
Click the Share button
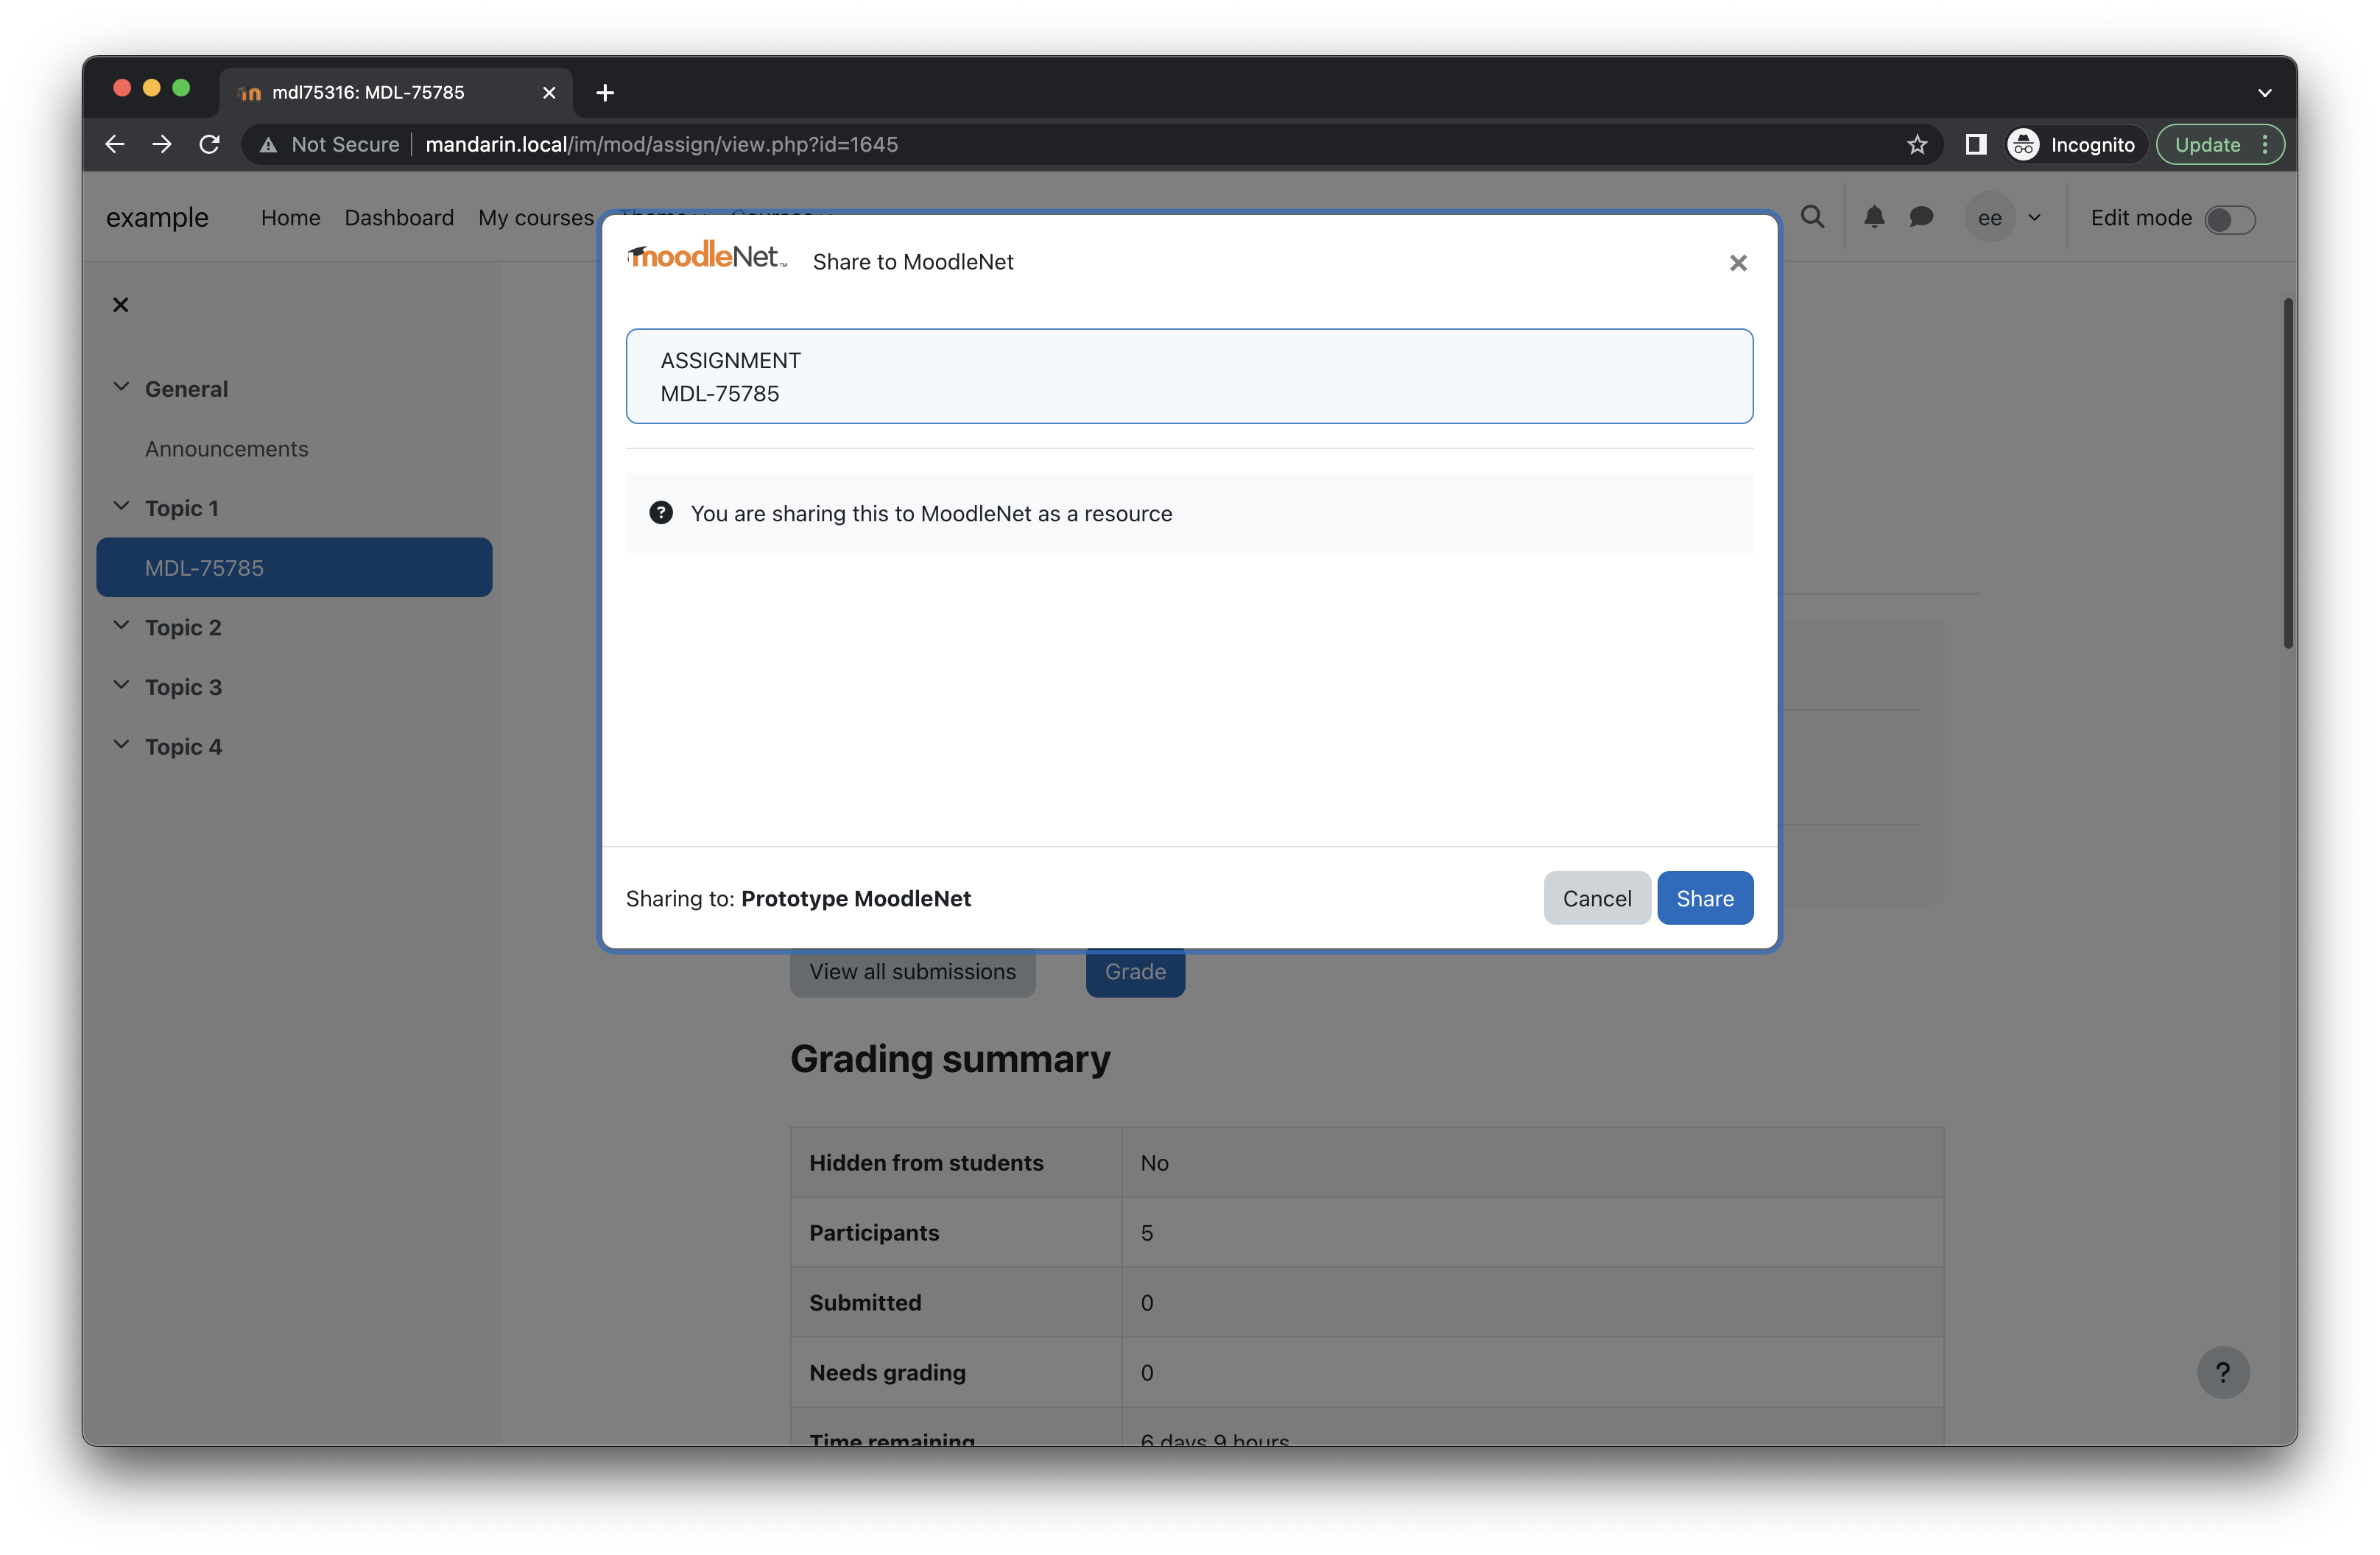[x=1705, y=898]
